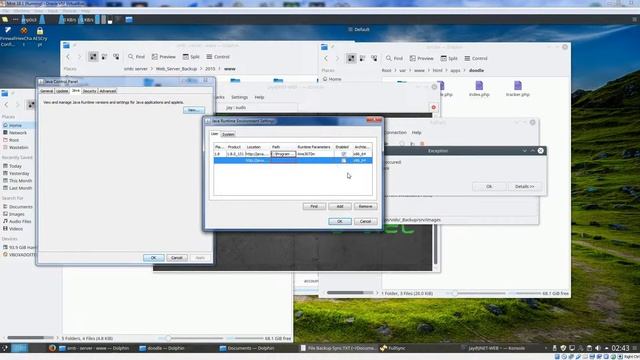Switch doodle Dolphin window to icons view
The width and height of the screenshot is (640, 360).
click(351, 58)
